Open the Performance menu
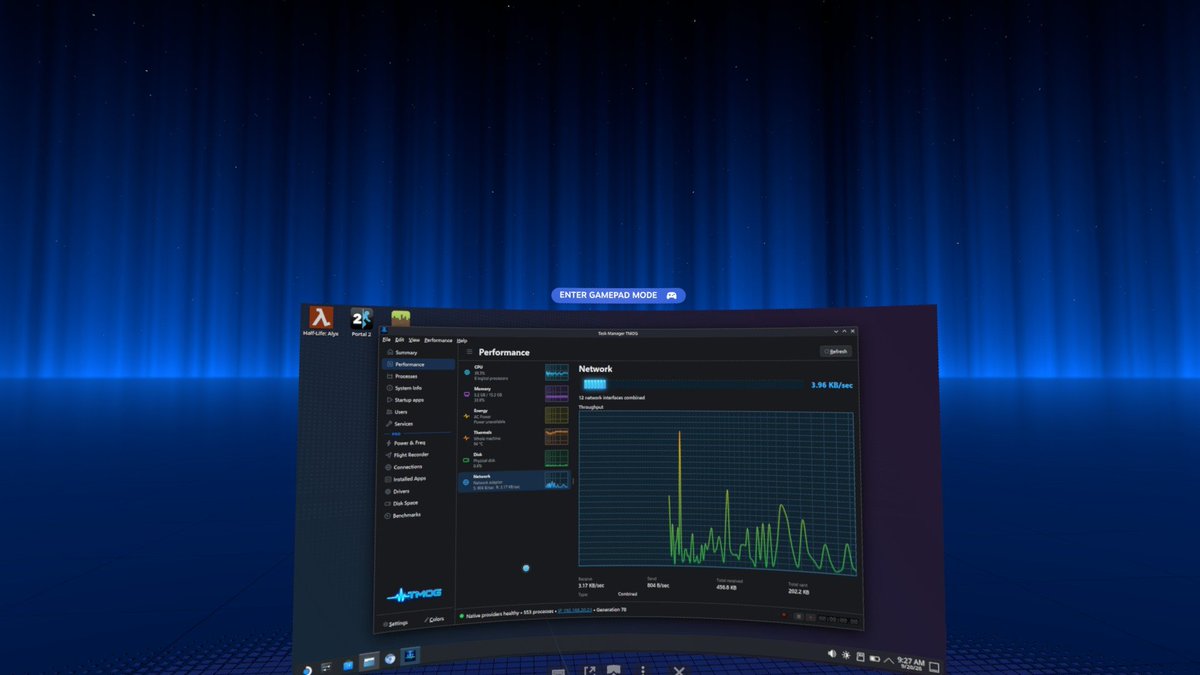 tap(438, 340)
